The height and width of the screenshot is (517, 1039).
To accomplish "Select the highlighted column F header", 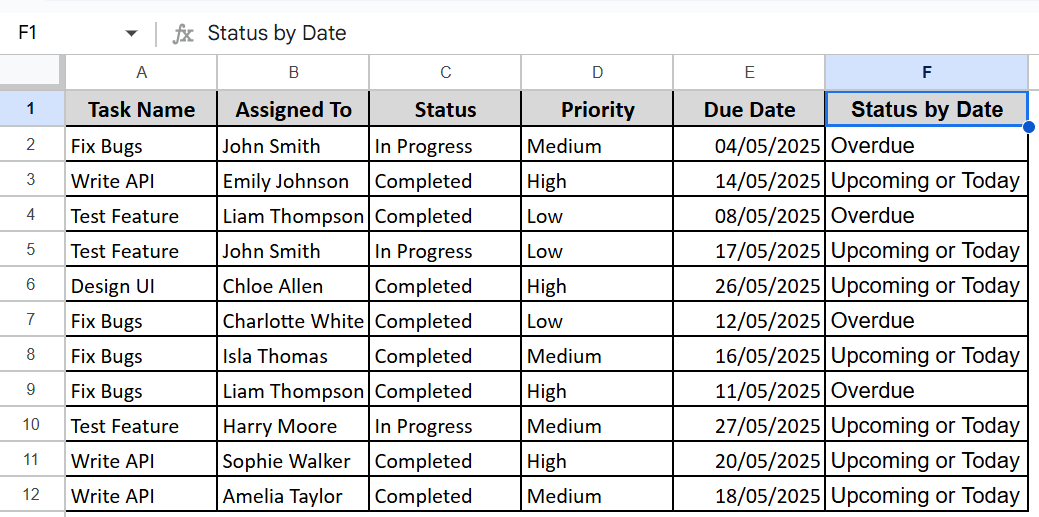I will point(926,72).
